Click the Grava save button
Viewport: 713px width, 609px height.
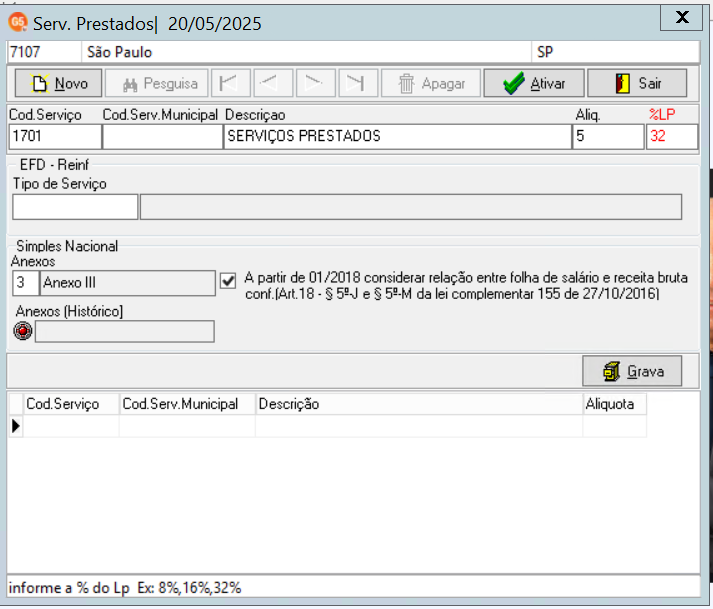pos(632,371)
